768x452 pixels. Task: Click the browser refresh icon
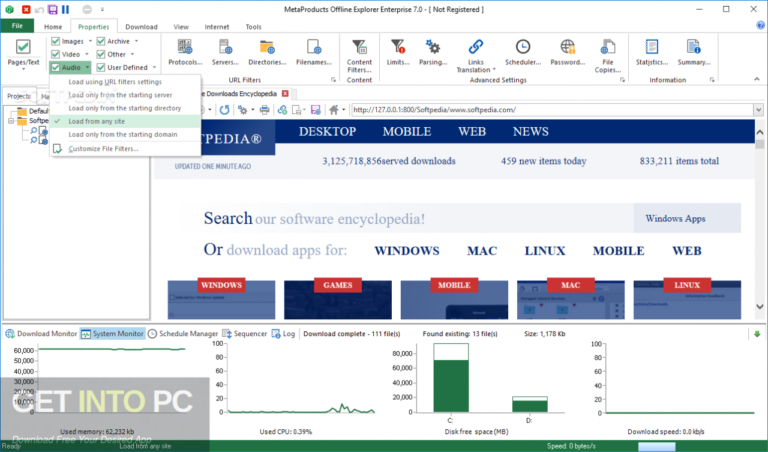(224, 110)
